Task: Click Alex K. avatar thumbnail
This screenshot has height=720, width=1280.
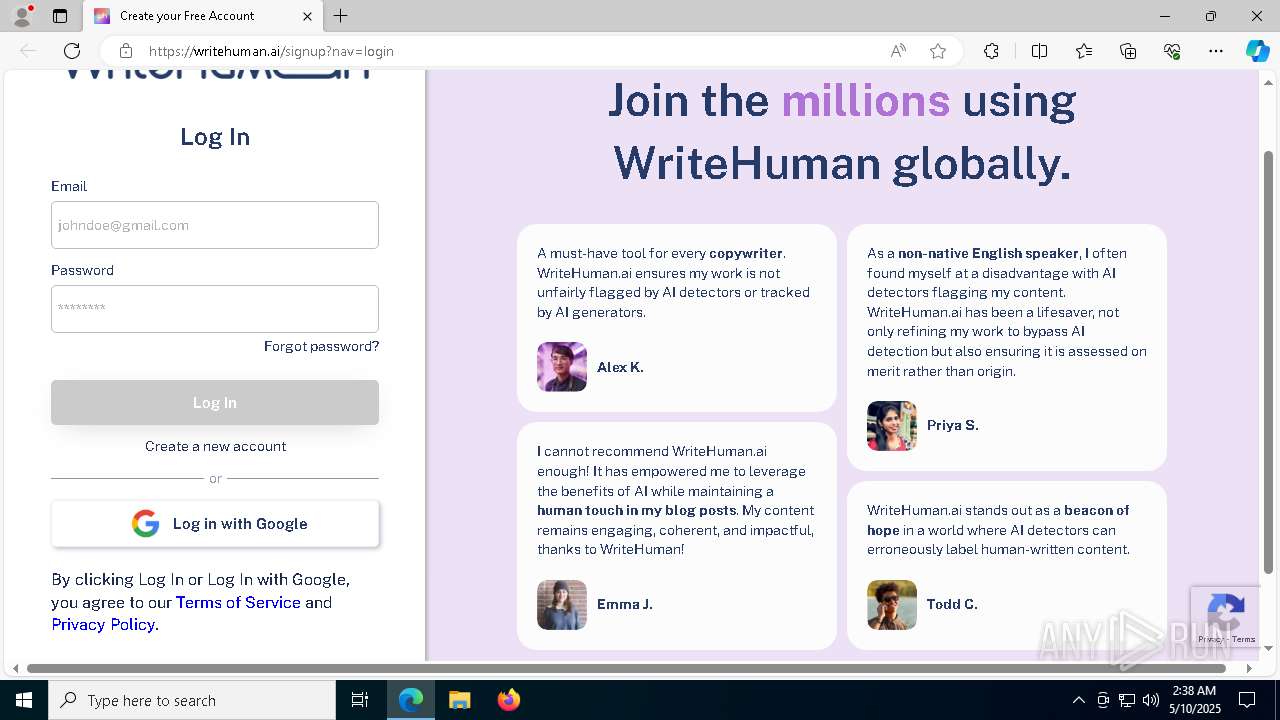Action: pyautogui.click(x=562, y=367)
